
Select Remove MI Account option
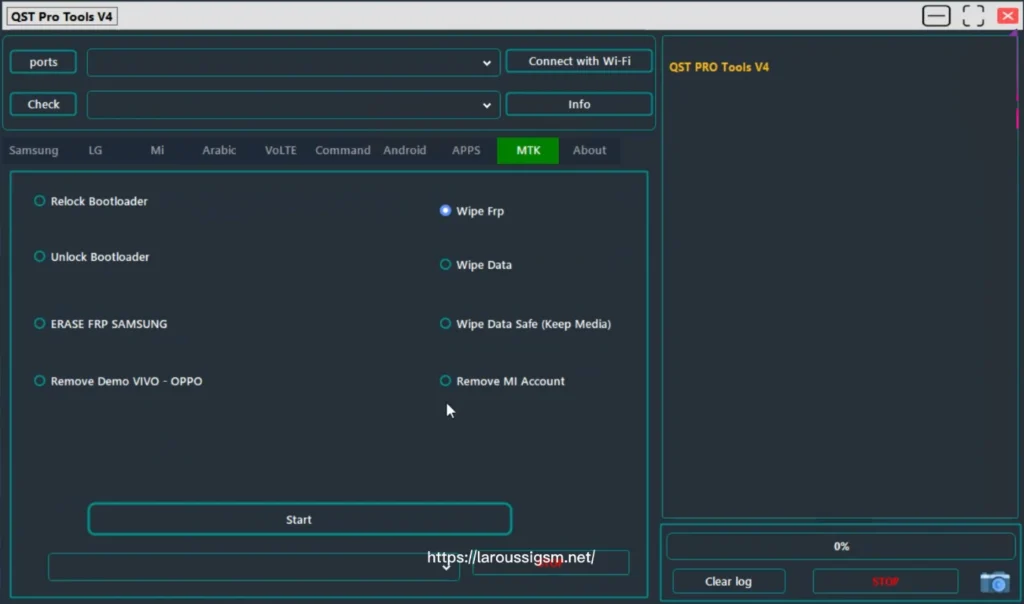pyautogui.click(x=502, y=381)
